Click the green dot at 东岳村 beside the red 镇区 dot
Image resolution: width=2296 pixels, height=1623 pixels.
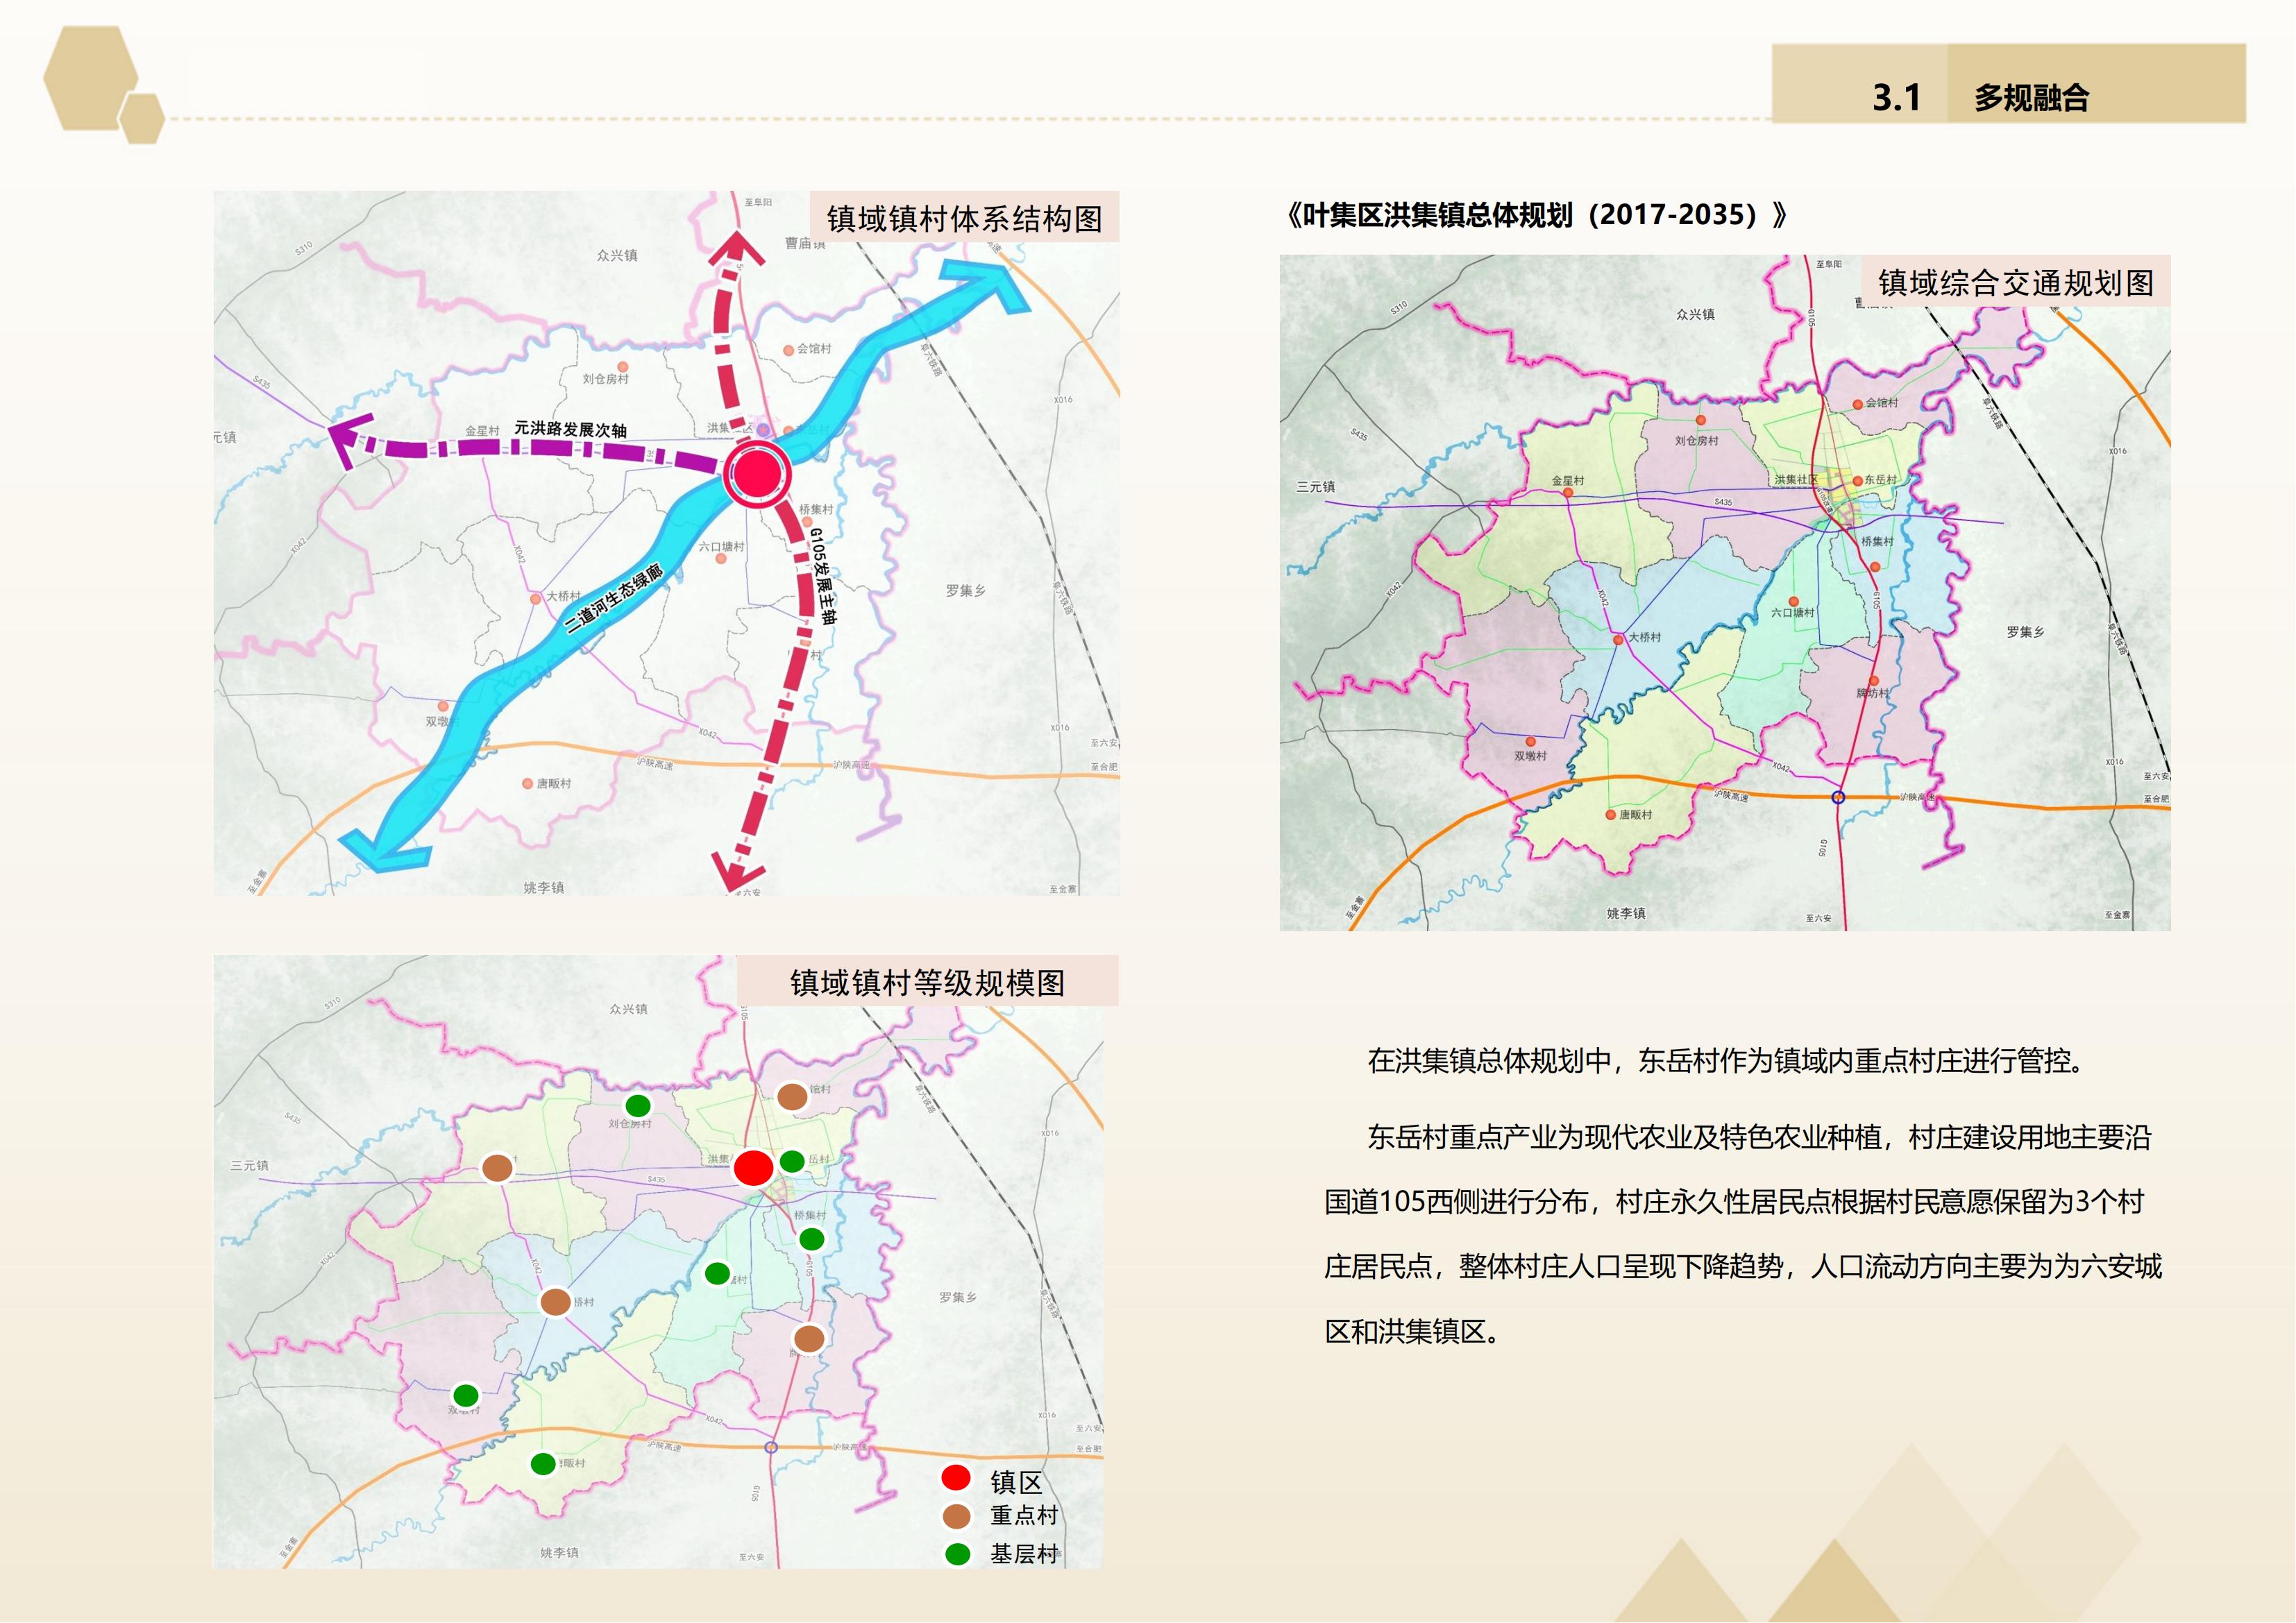[792, 1161]
